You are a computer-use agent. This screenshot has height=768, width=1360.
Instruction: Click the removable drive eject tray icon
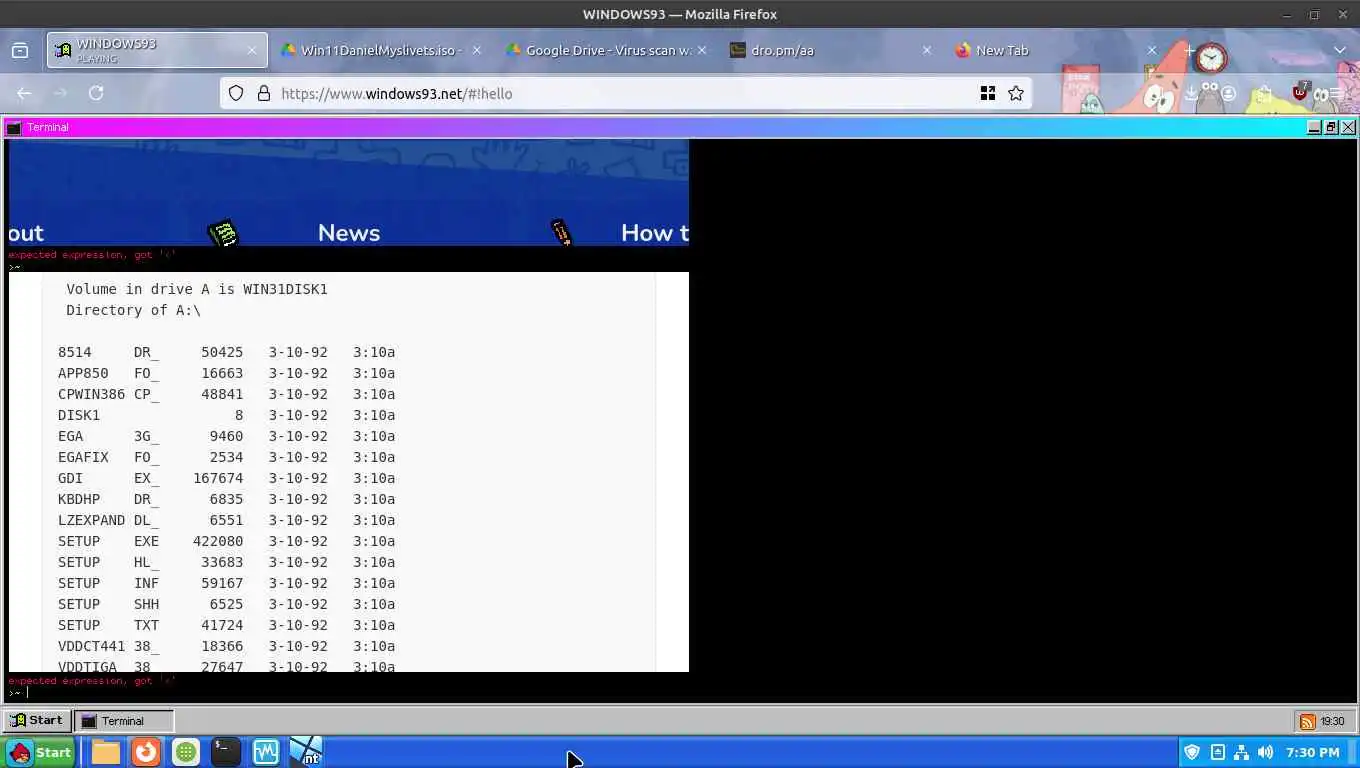click(1217, 752)
